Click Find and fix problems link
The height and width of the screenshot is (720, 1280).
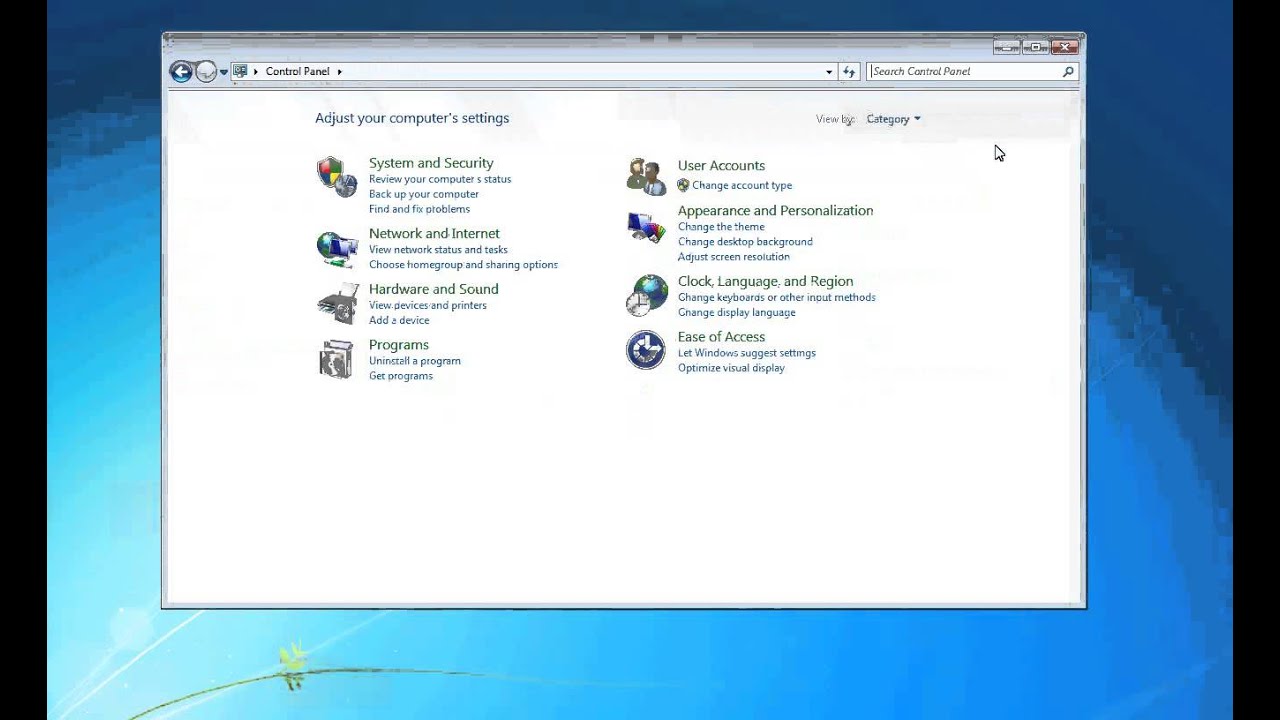(419, 209)
